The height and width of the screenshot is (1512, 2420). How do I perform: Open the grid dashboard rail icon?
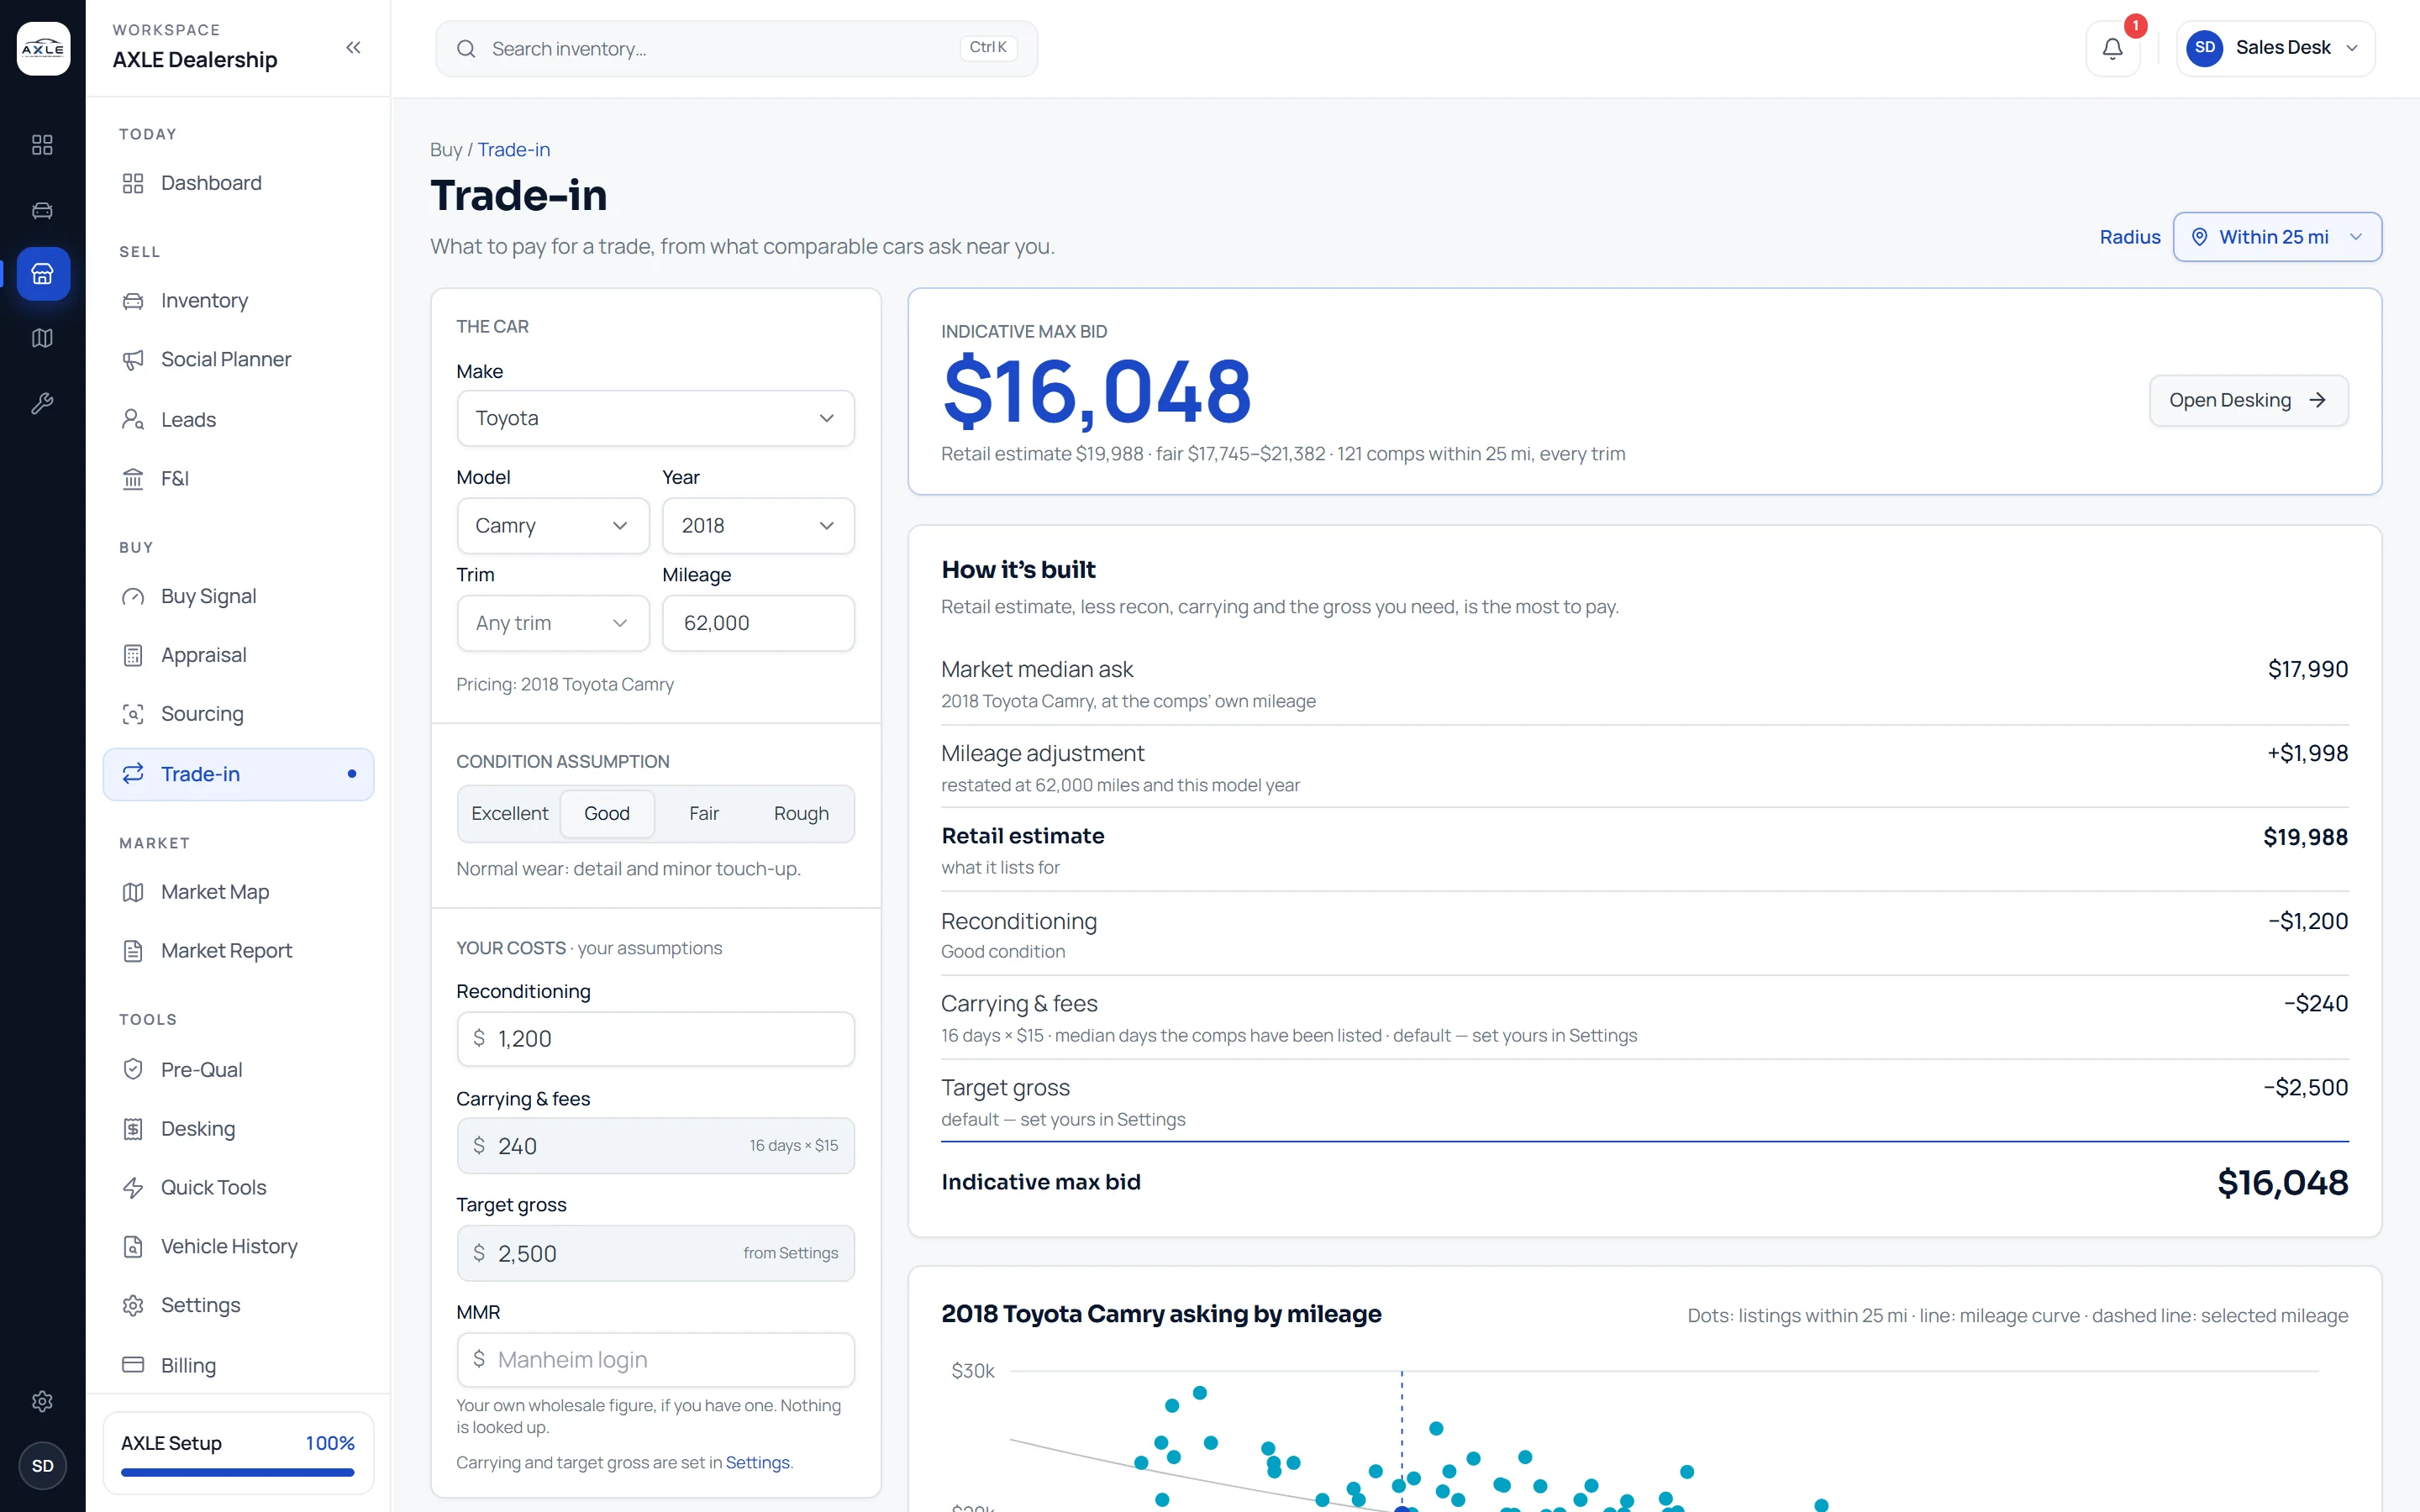(42, 145)
